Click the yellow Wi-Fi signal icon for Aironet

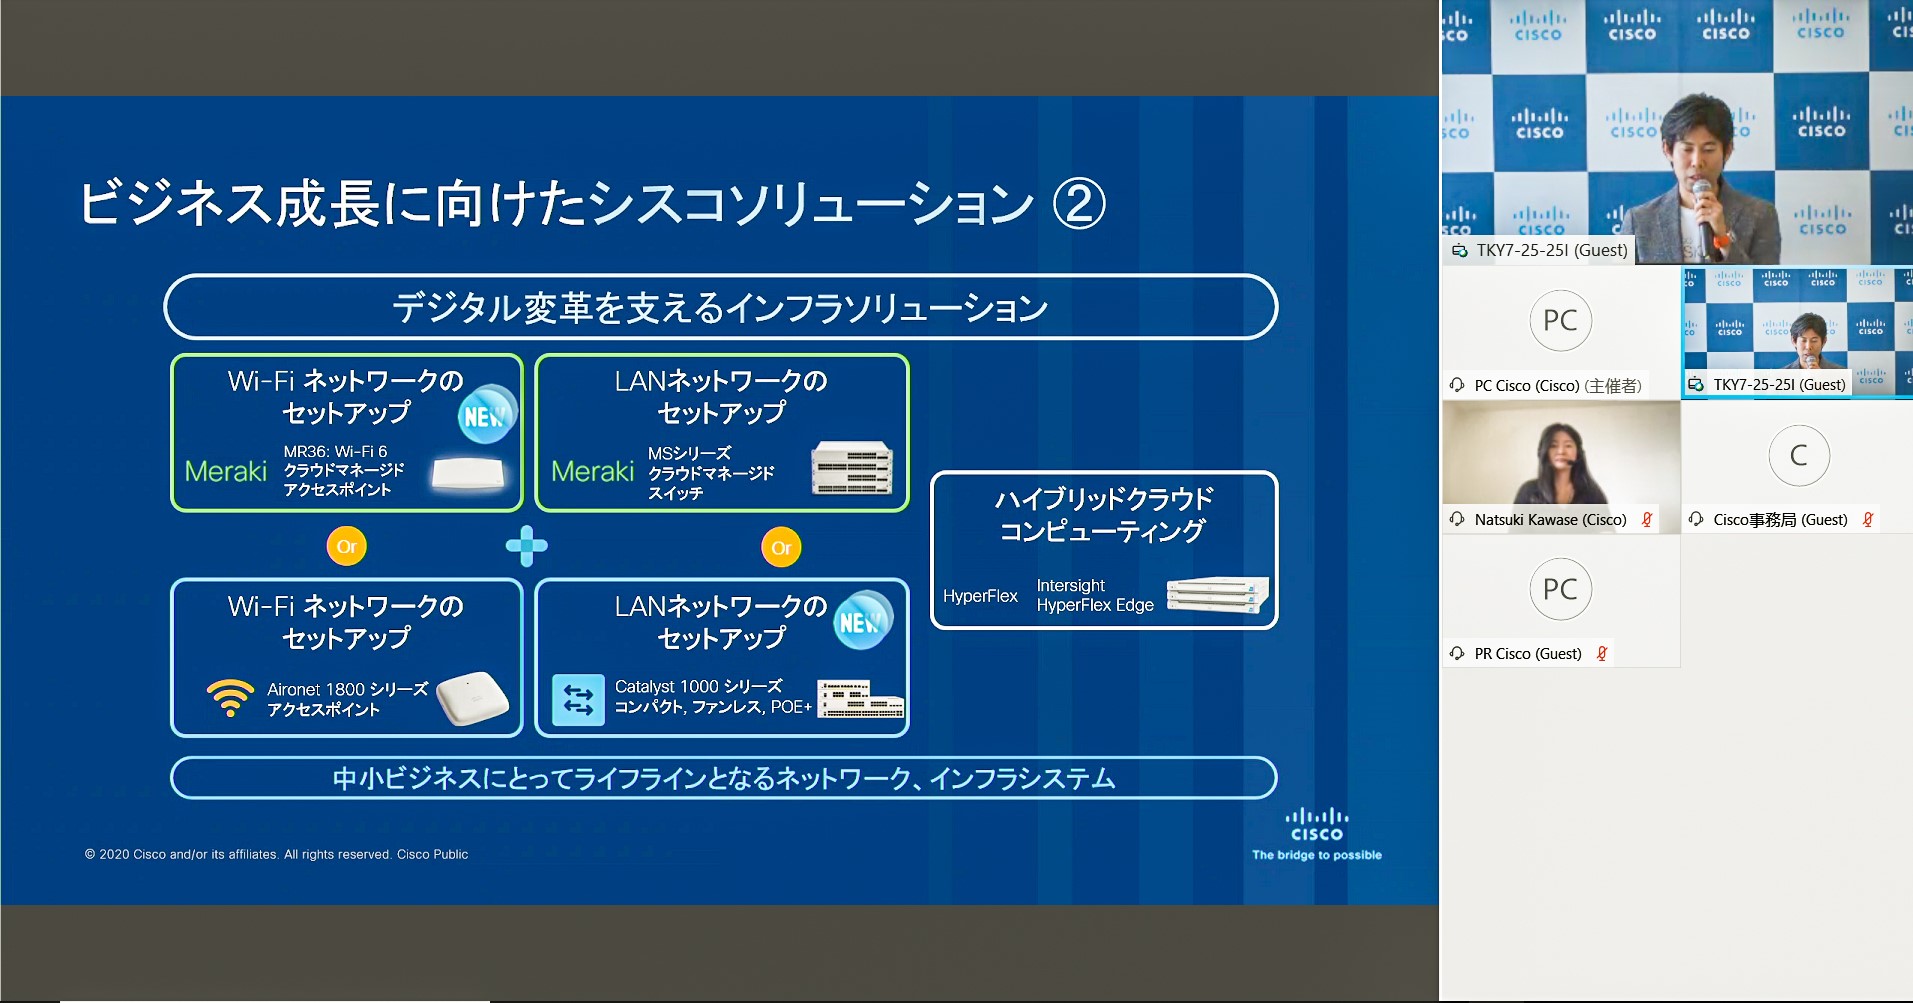click(230, 698)
